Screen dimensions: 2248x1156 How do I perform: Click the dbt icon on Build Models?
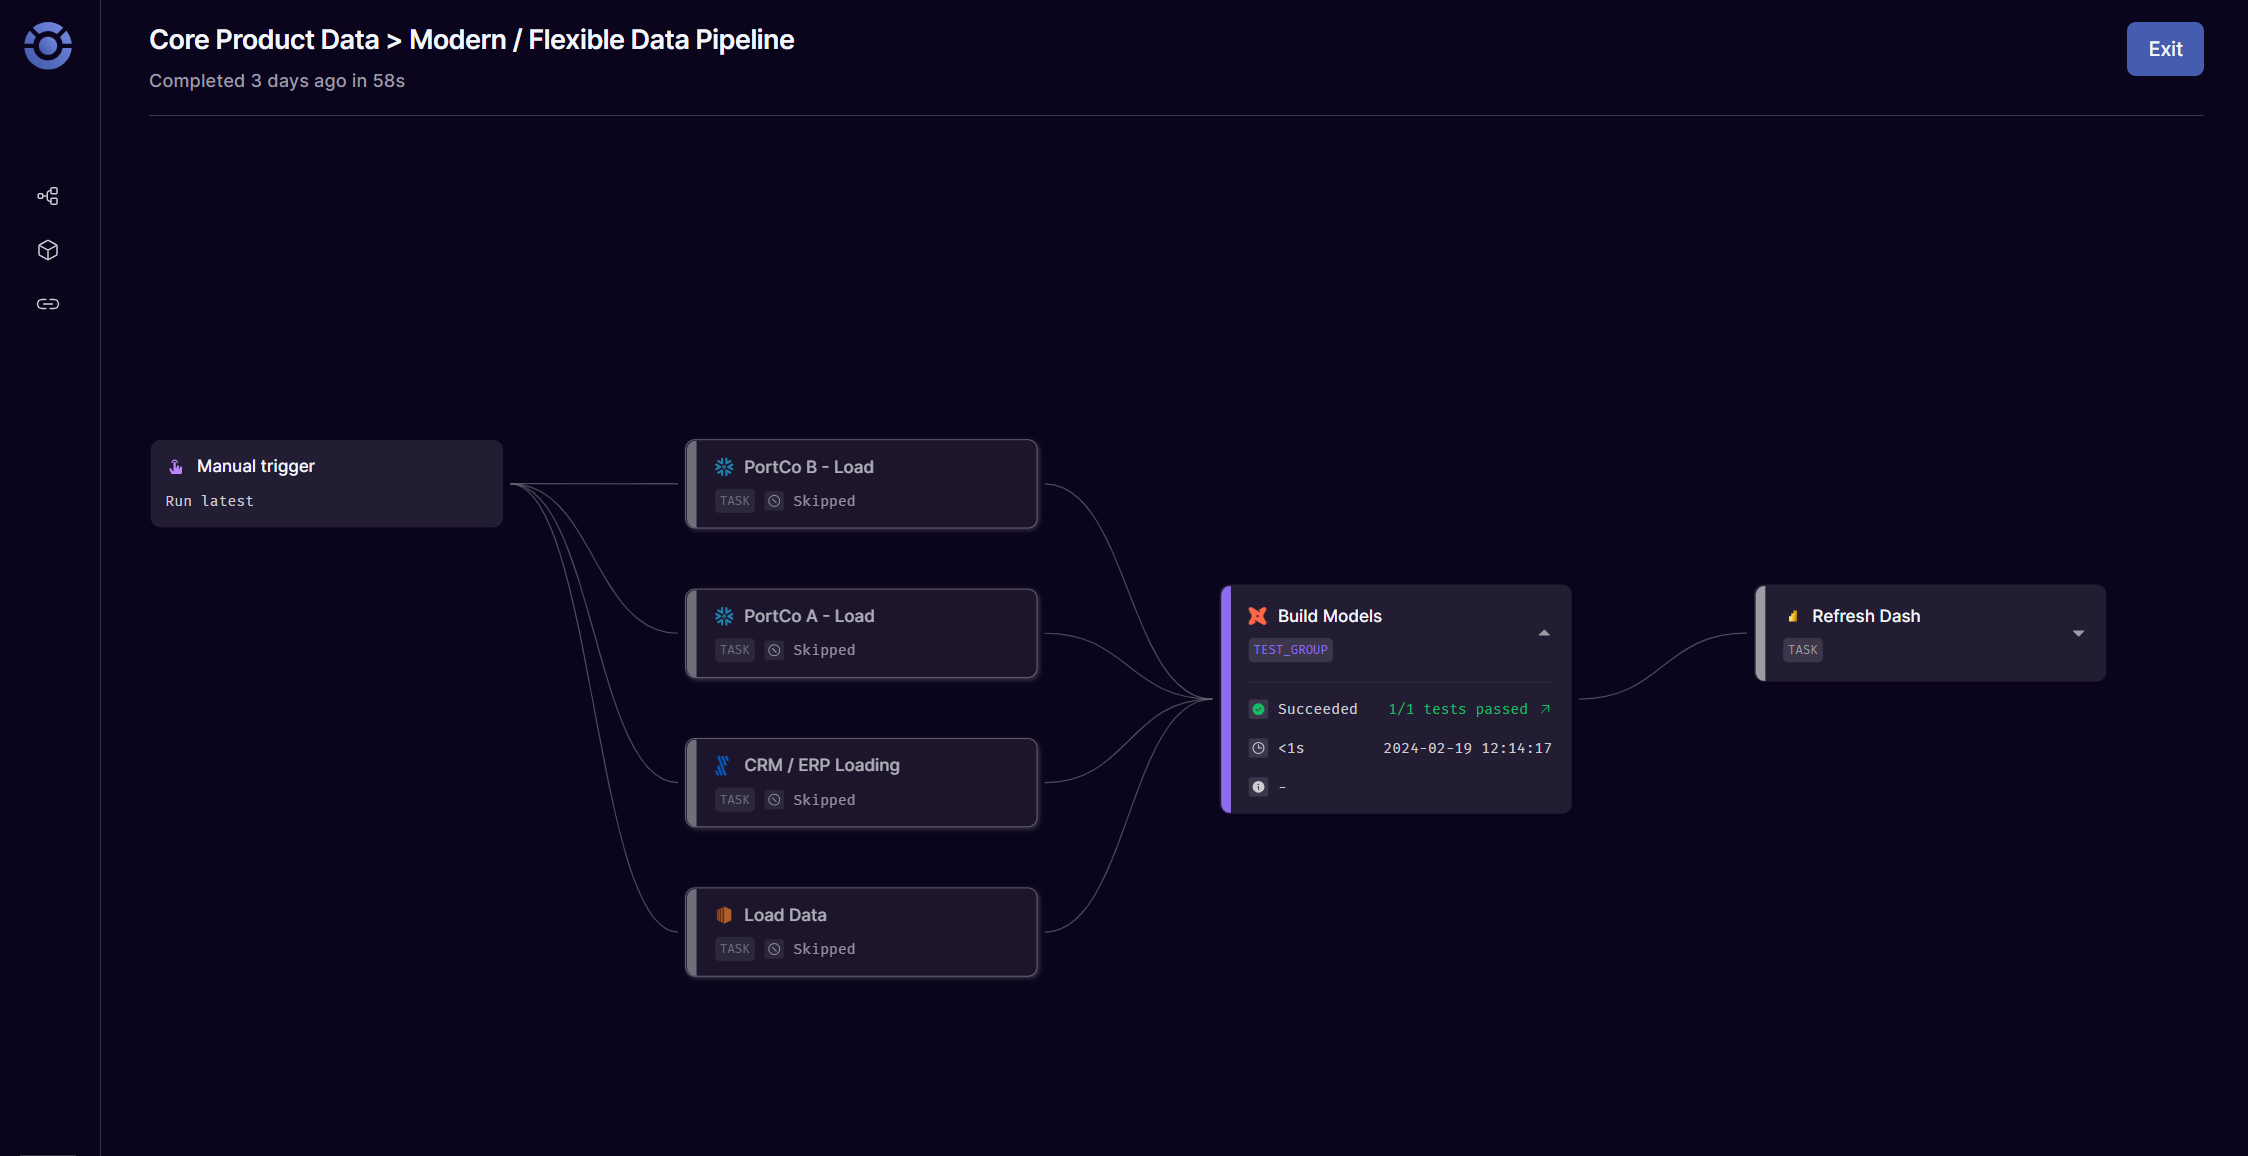click(1257, 616)
